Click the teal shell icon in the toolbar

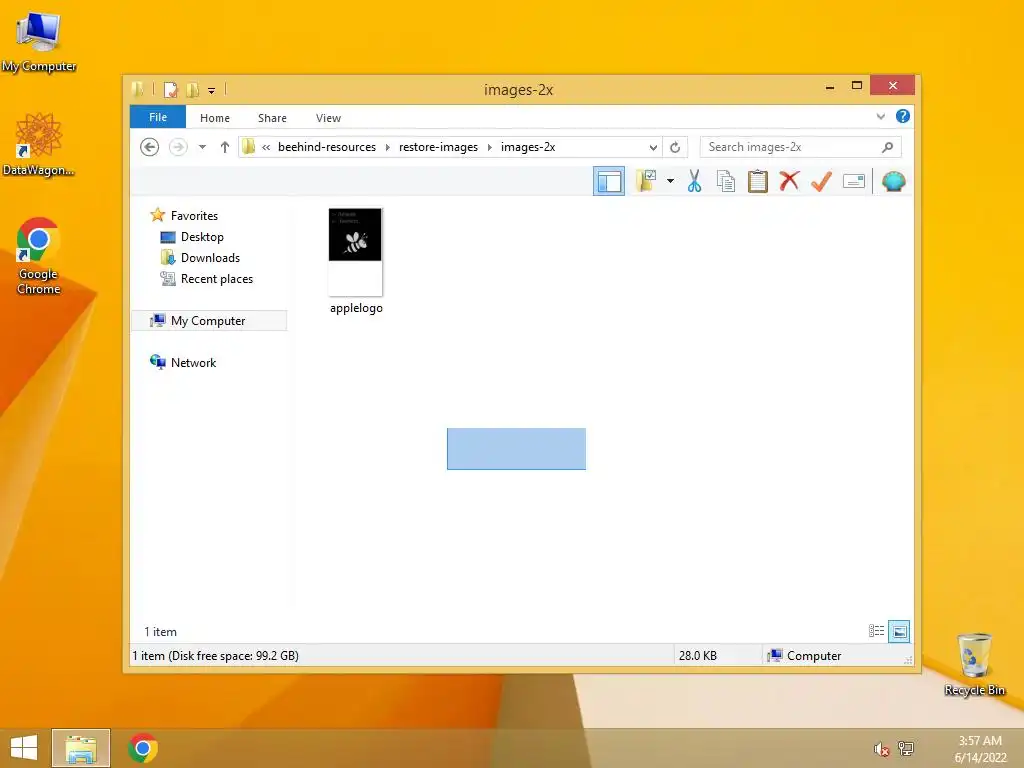893,181
